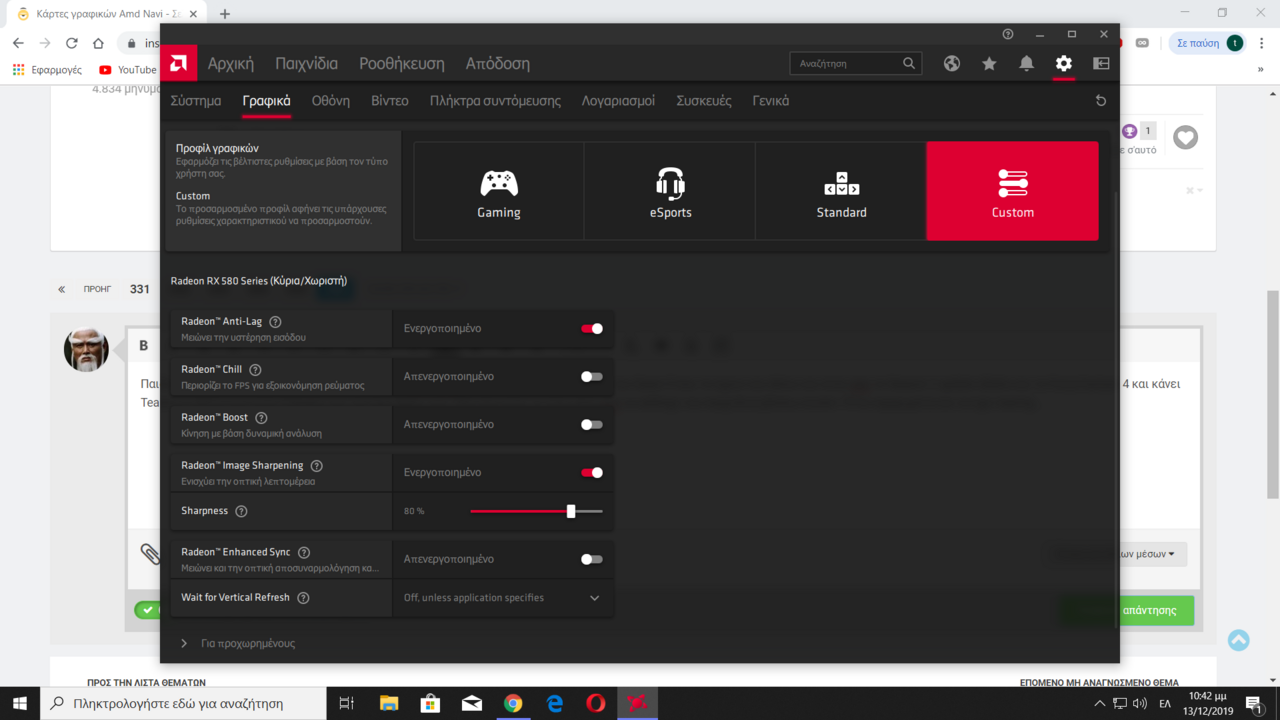Open the Mail app from the taskbar
This screenshot has height=720, width=1280.
[472, 703]
